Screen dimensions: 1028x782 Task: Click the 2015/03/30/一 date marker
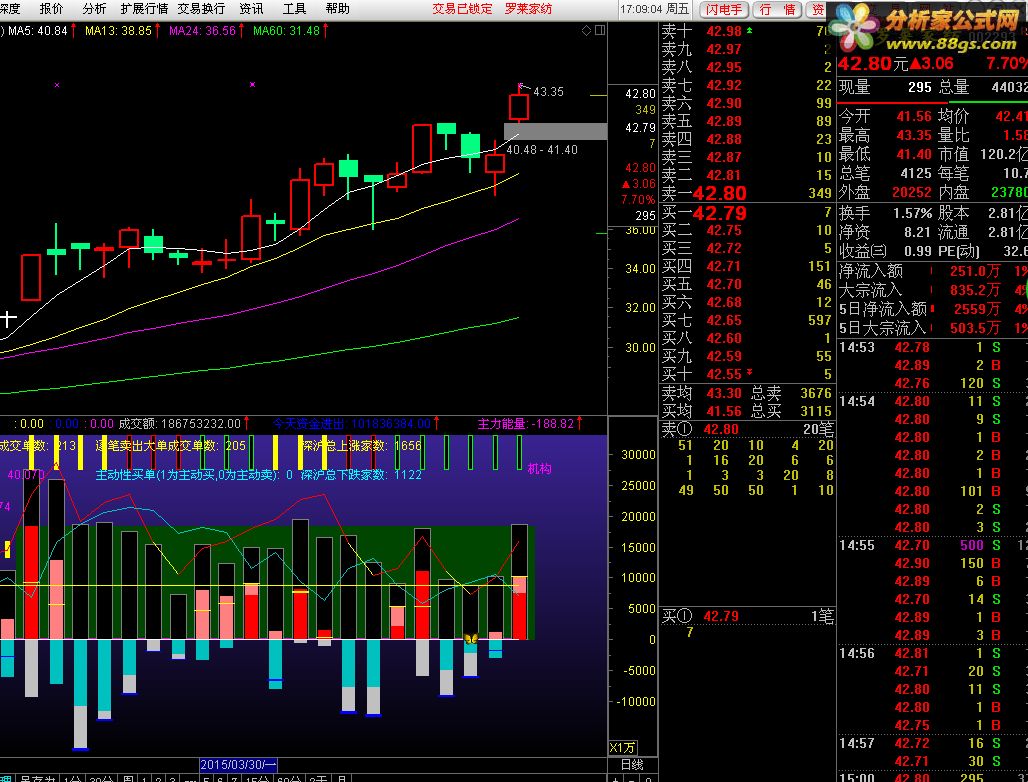pos(238,764)
